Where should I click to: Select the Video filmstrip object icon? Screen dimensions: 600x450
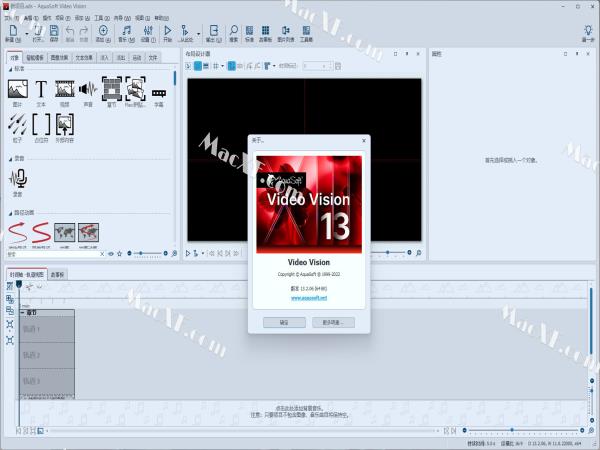click(65, 89)
